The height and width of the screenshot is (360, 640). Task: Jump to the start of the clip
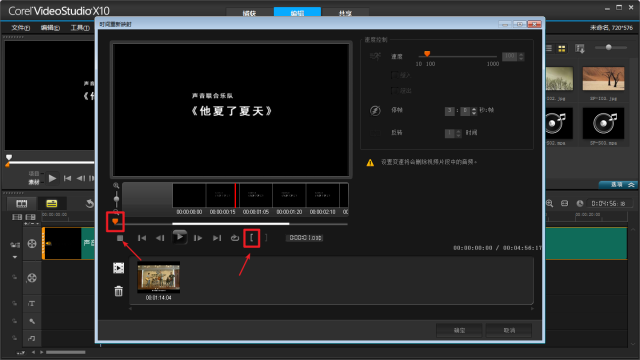[142, 238]
